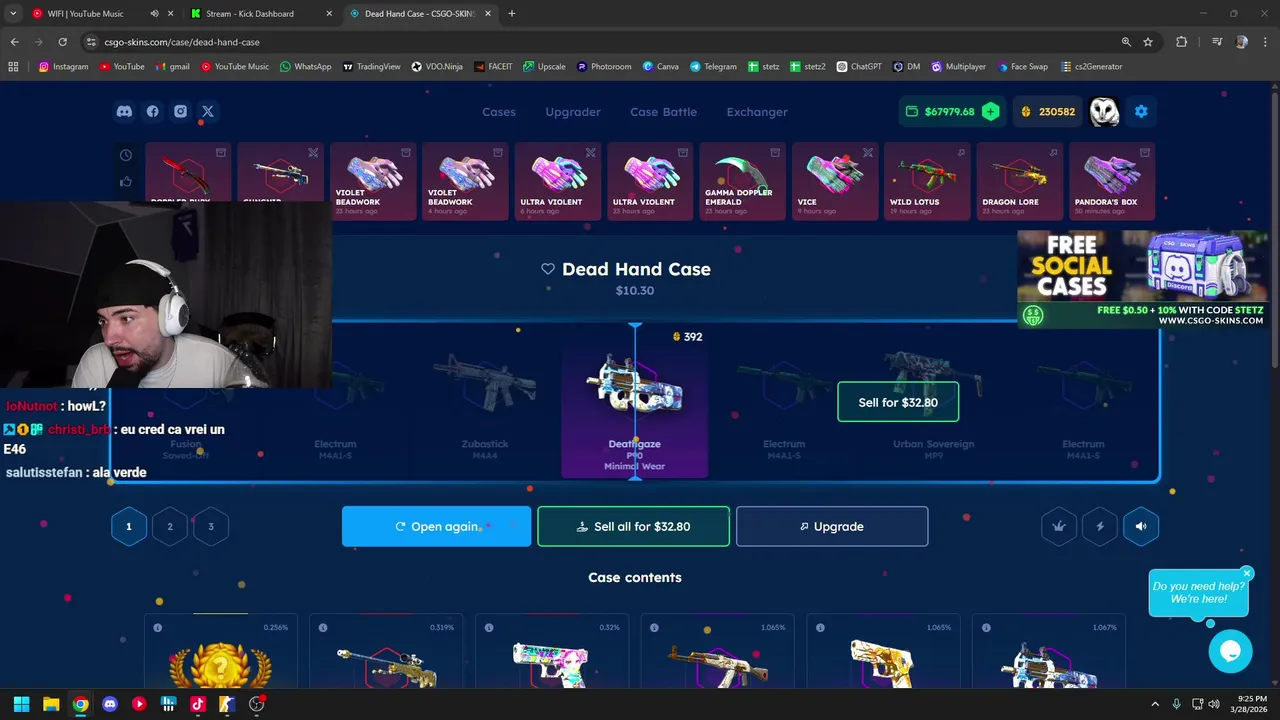Click the $67979.68 wallet balance
The height and width of the screenshot is (720, 1280).
click(x=950, y=112)
